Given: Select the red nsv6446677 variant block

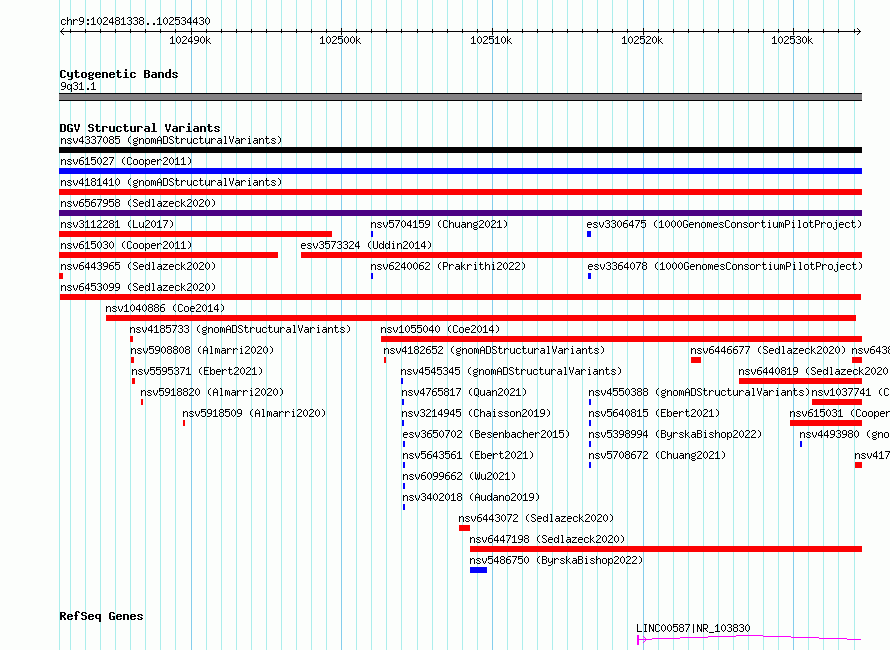Looking at the screenshot, I should 696,360.
